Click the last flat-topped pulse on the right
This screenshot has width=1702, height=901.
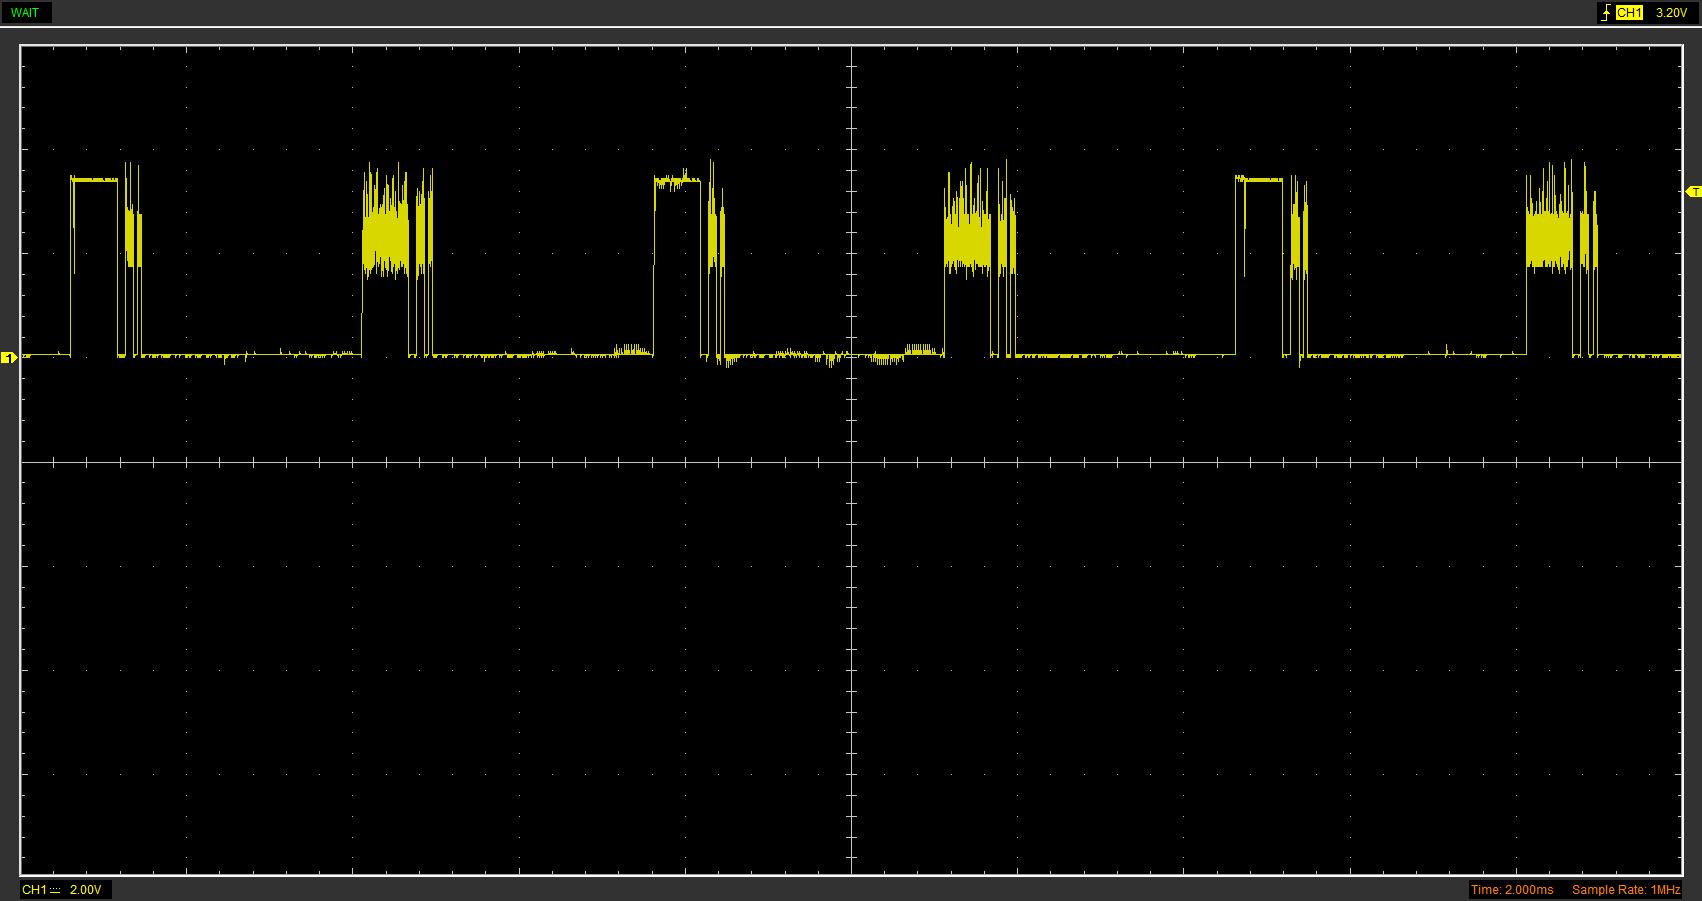tap(1259, 180)
